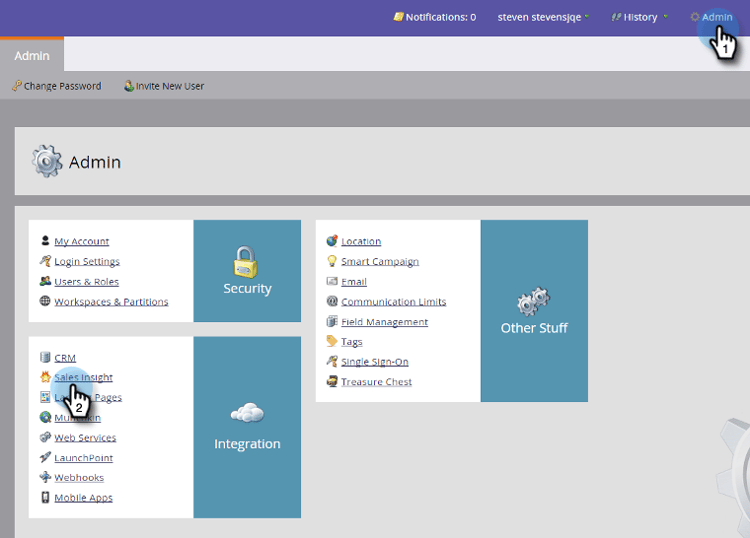Open the LaunchPoint link

tap(84, 458)
